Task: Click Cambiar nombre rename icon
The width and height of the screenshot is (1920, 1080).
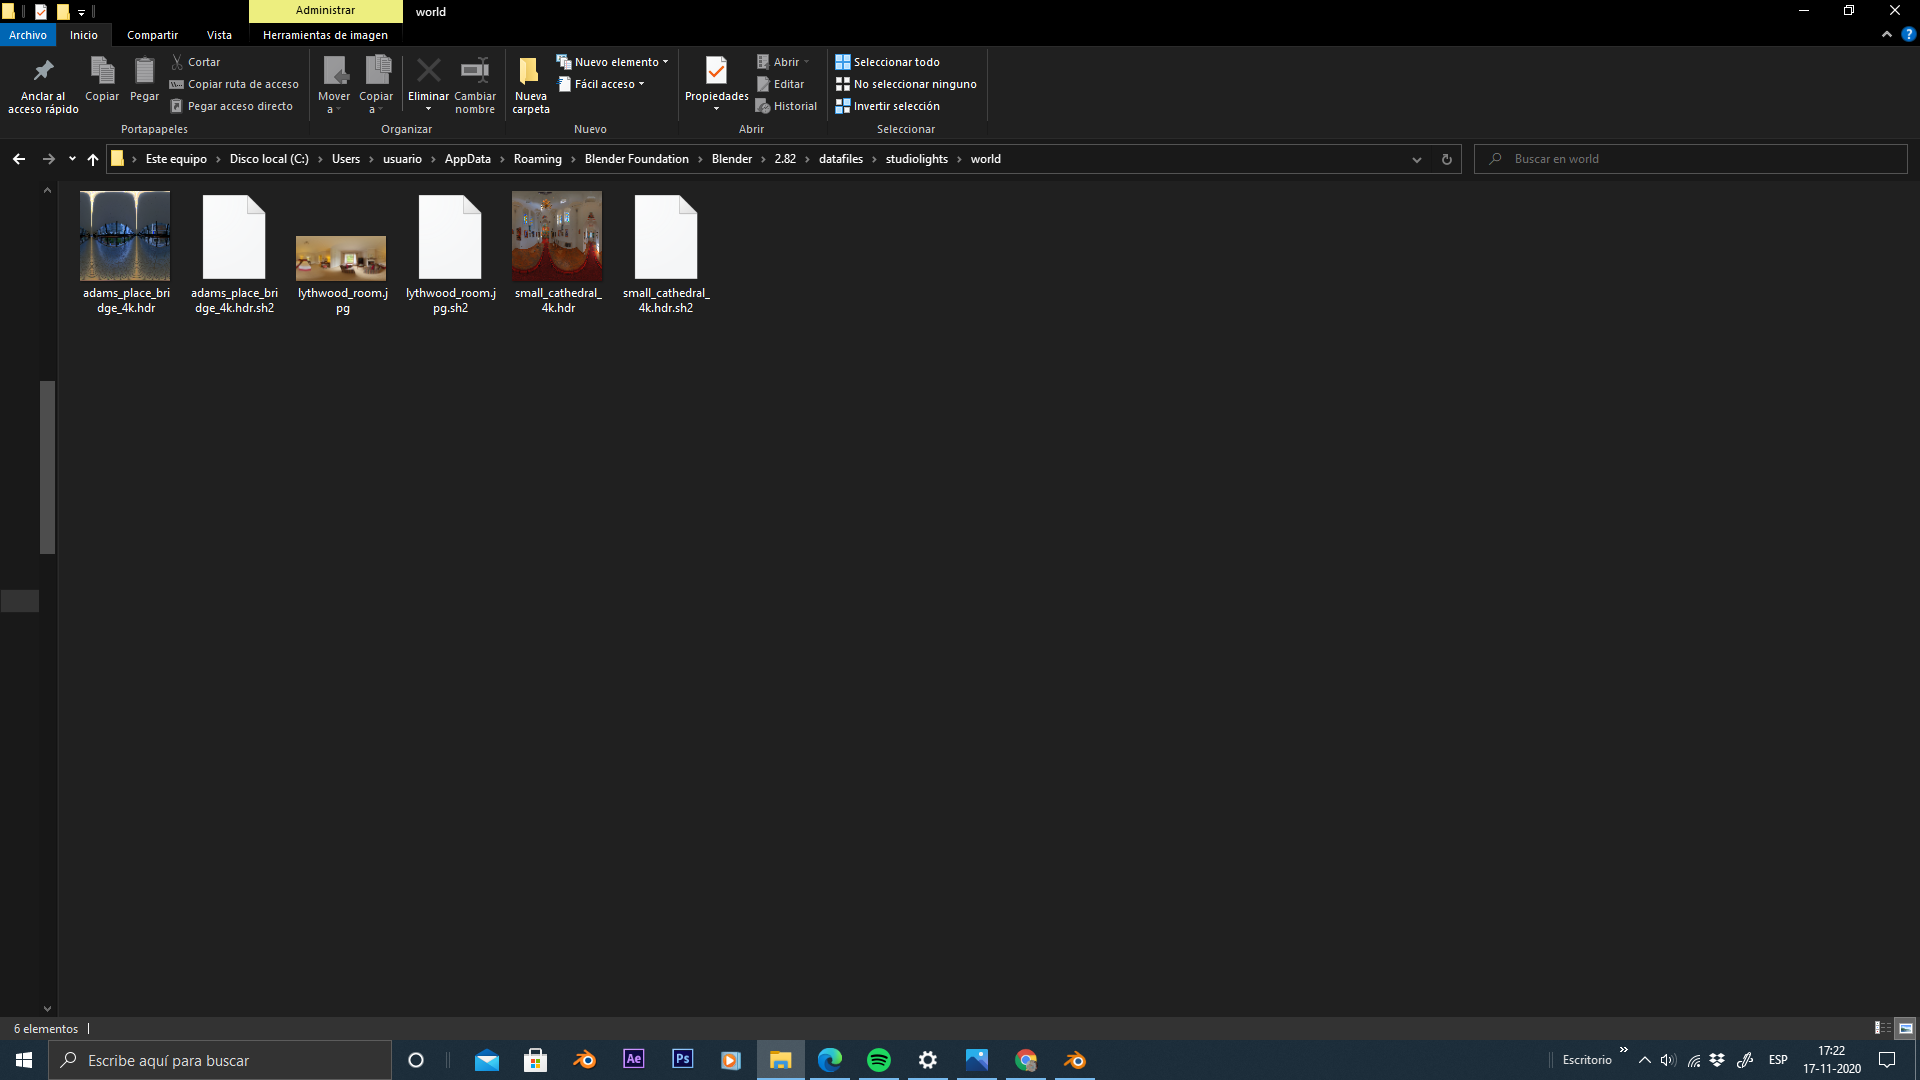Action: coord(474,72)
